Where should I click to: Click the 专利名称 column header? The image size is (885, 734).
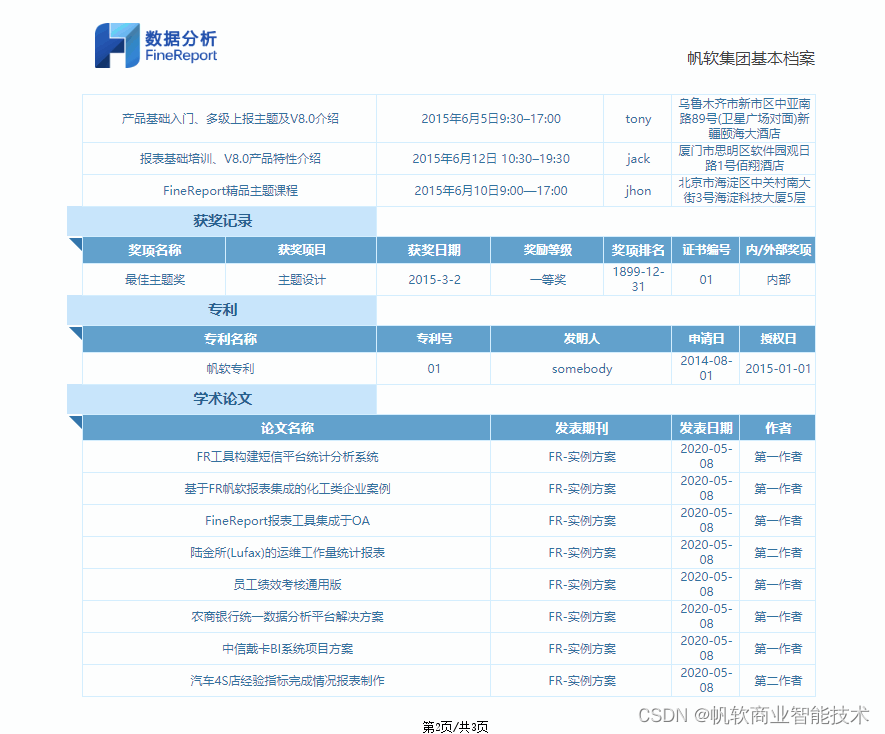click(230, 339)
